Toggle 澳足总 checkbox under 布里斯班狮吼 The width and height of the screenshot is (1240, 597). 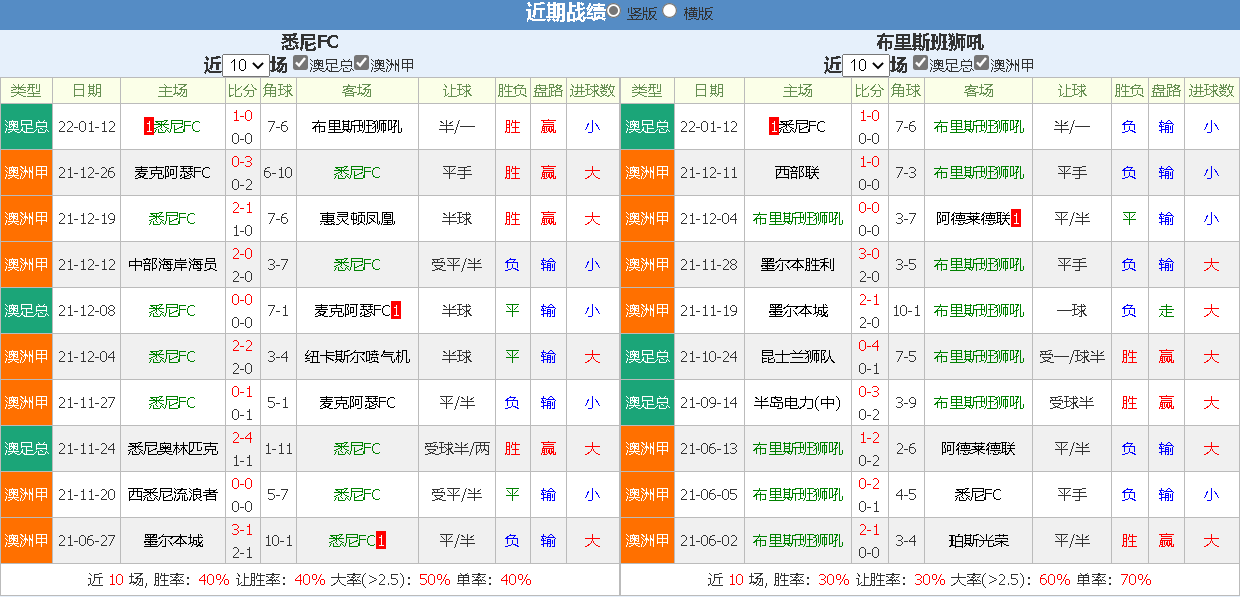click(920, 63)
